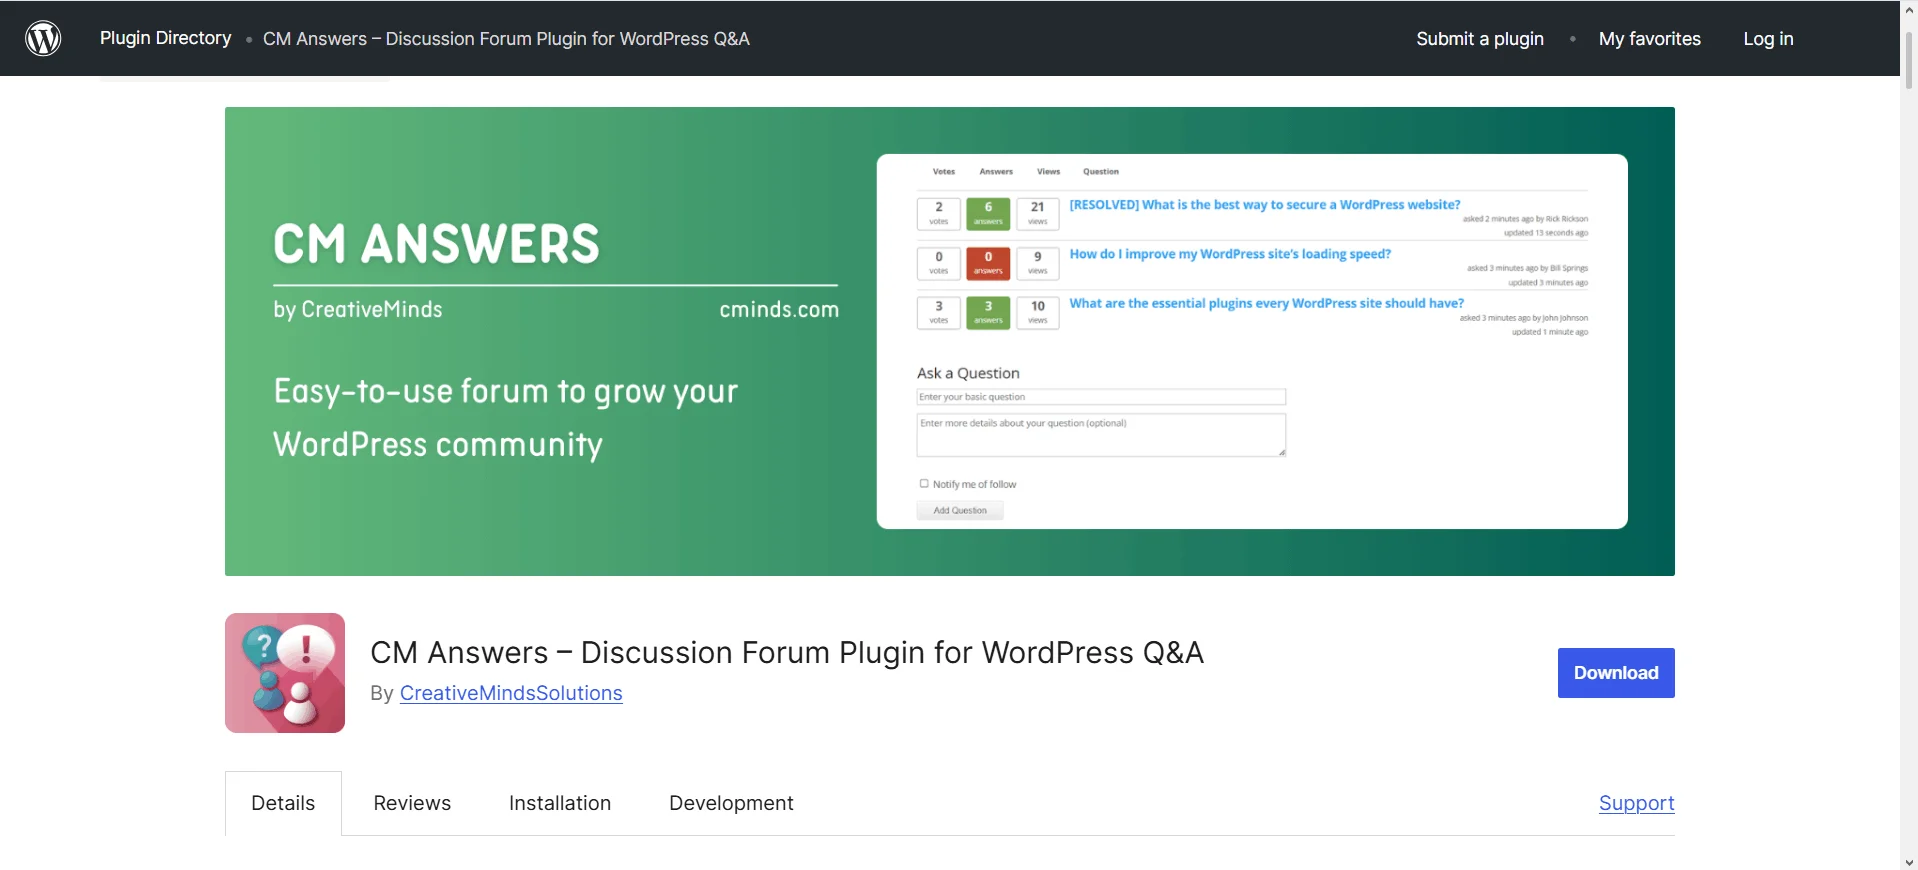
Task: Click Log in in the header
Action: pos(1768,39)
